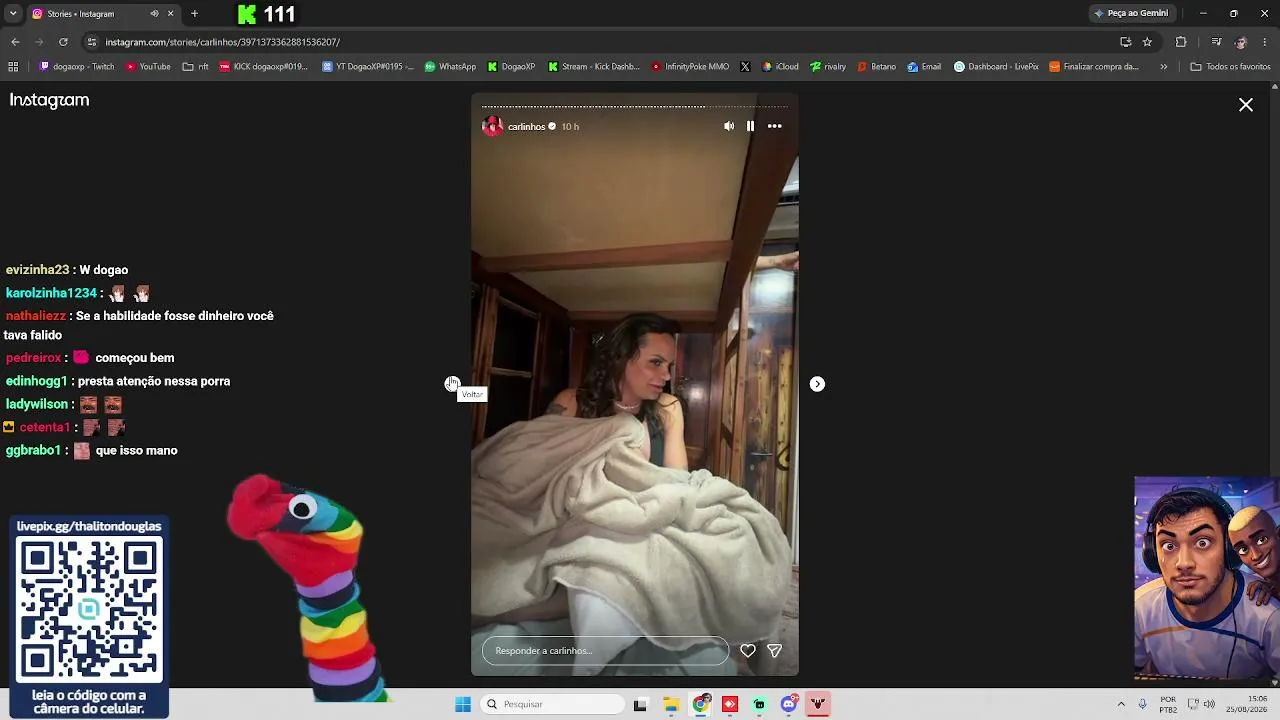
Task: Switch the POR PTB2 keyboard language
Action: click(1168, 704)
